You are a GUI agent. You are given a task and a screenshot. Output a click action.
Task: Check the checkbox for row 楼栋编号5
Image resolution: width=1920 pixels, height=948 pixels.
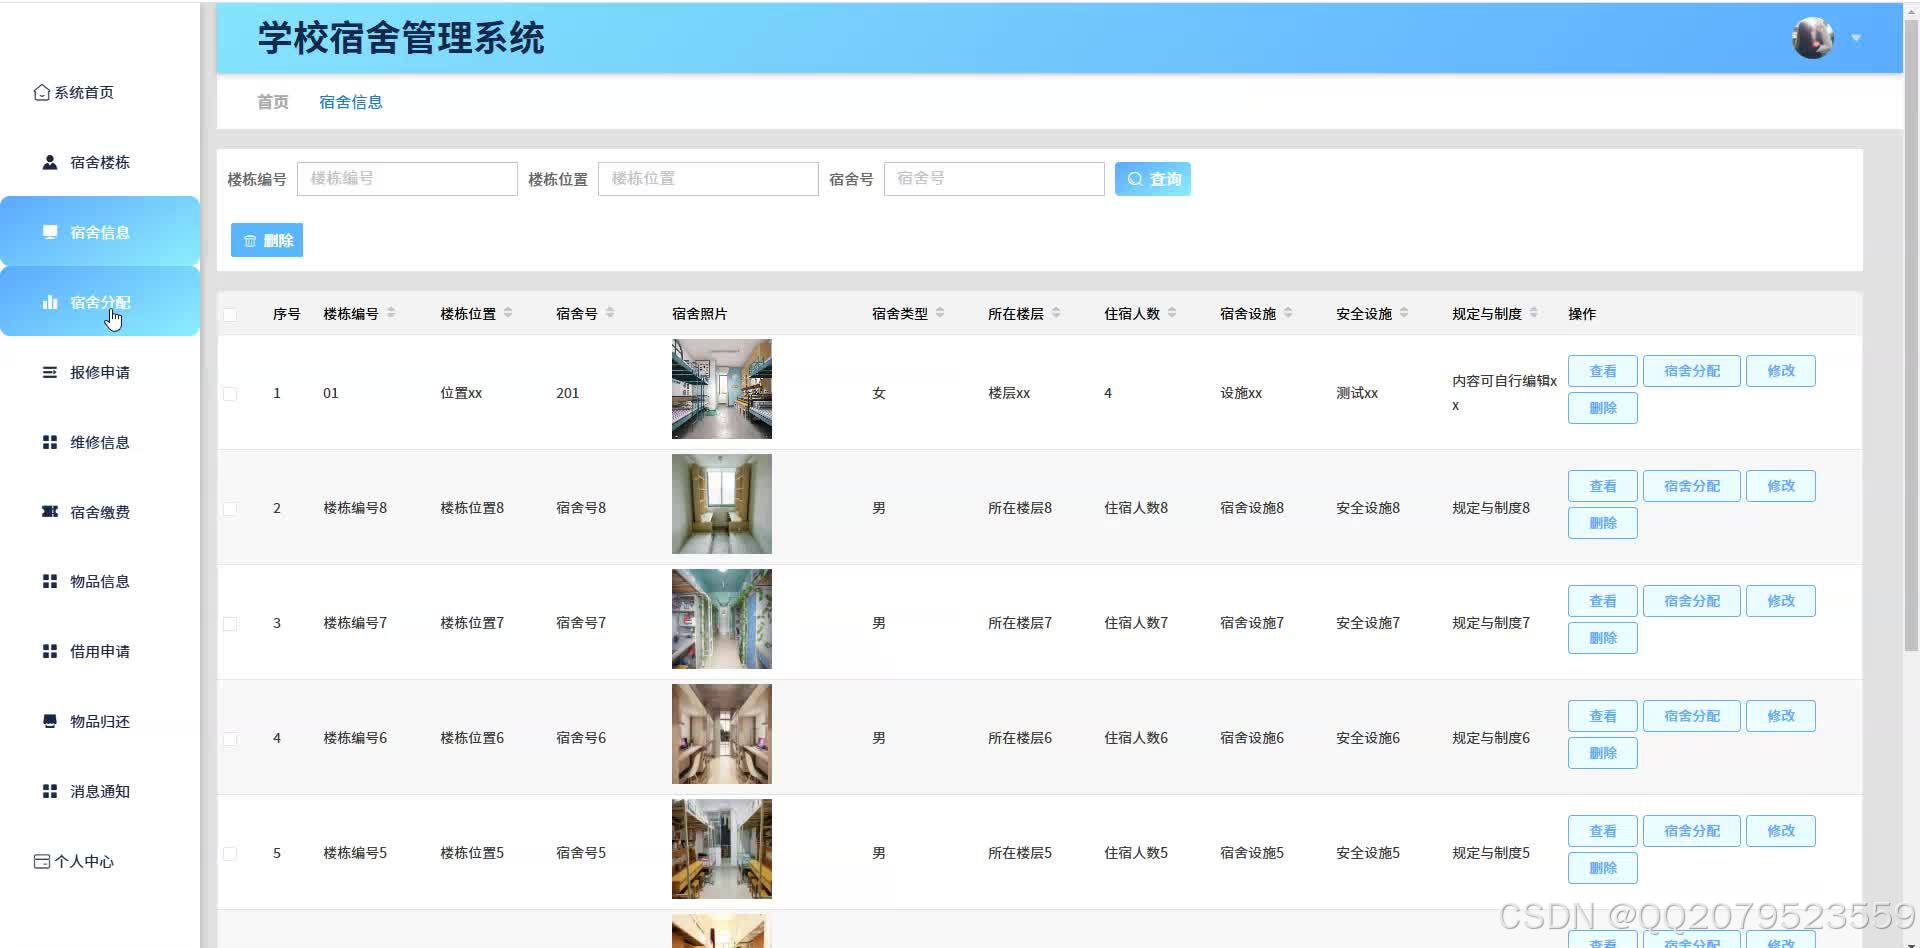(x=230, y=853)
